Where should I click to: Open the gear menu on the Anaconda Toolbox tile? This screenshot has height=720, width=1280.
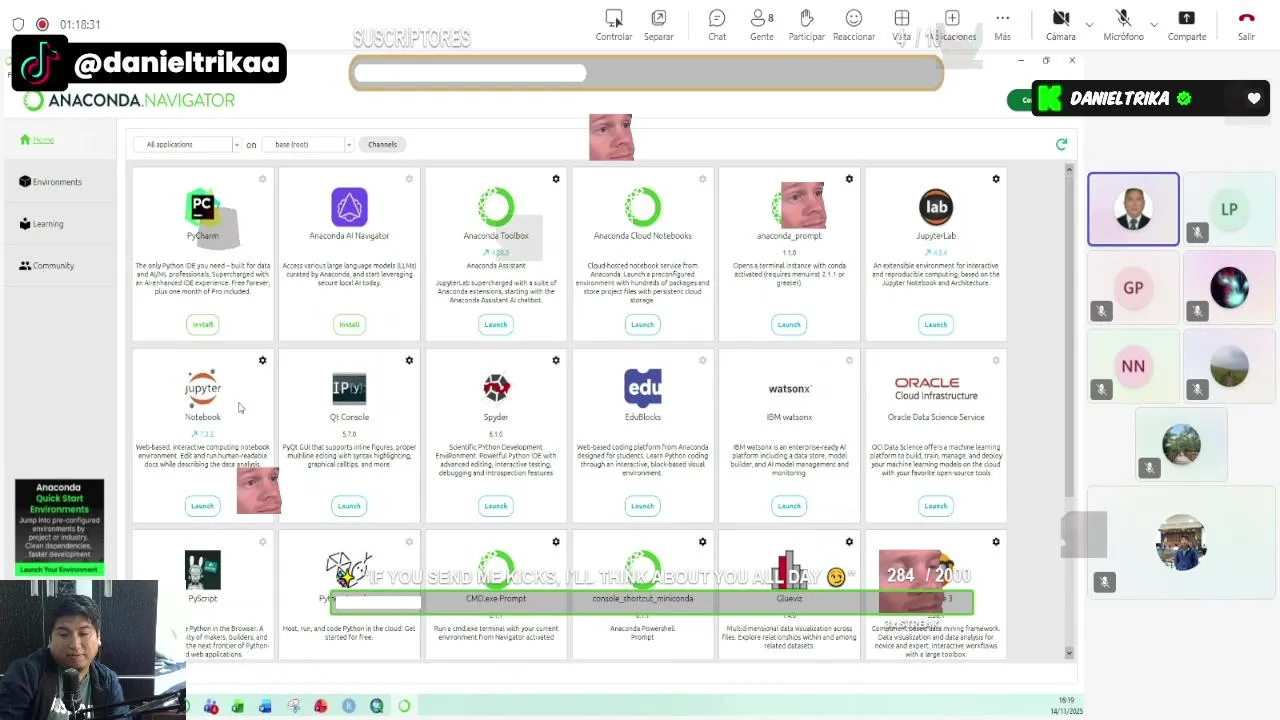point(556,179)
